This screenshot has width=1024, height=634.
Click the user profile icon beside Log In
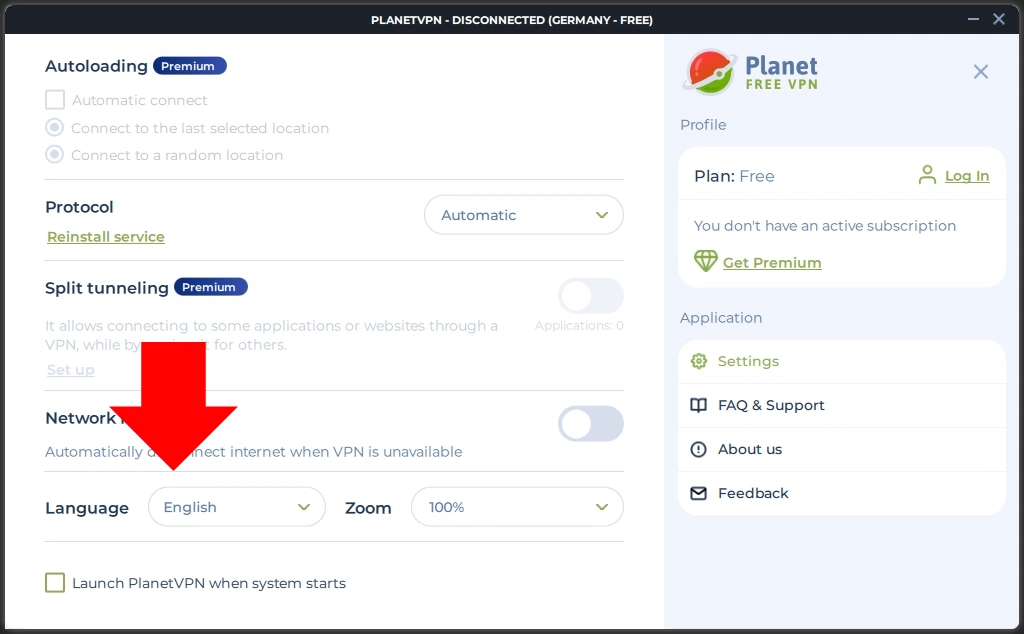927,175
